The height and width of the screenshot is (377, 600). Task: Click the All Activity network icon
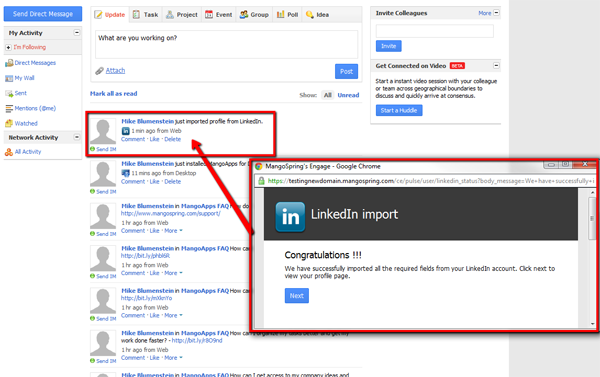point(9,152)
